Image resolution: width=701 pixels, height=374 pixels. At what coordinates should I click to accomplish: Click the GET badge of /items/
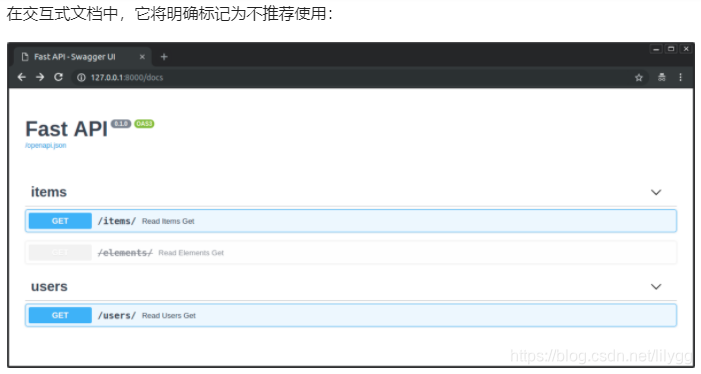click(60, 221)
